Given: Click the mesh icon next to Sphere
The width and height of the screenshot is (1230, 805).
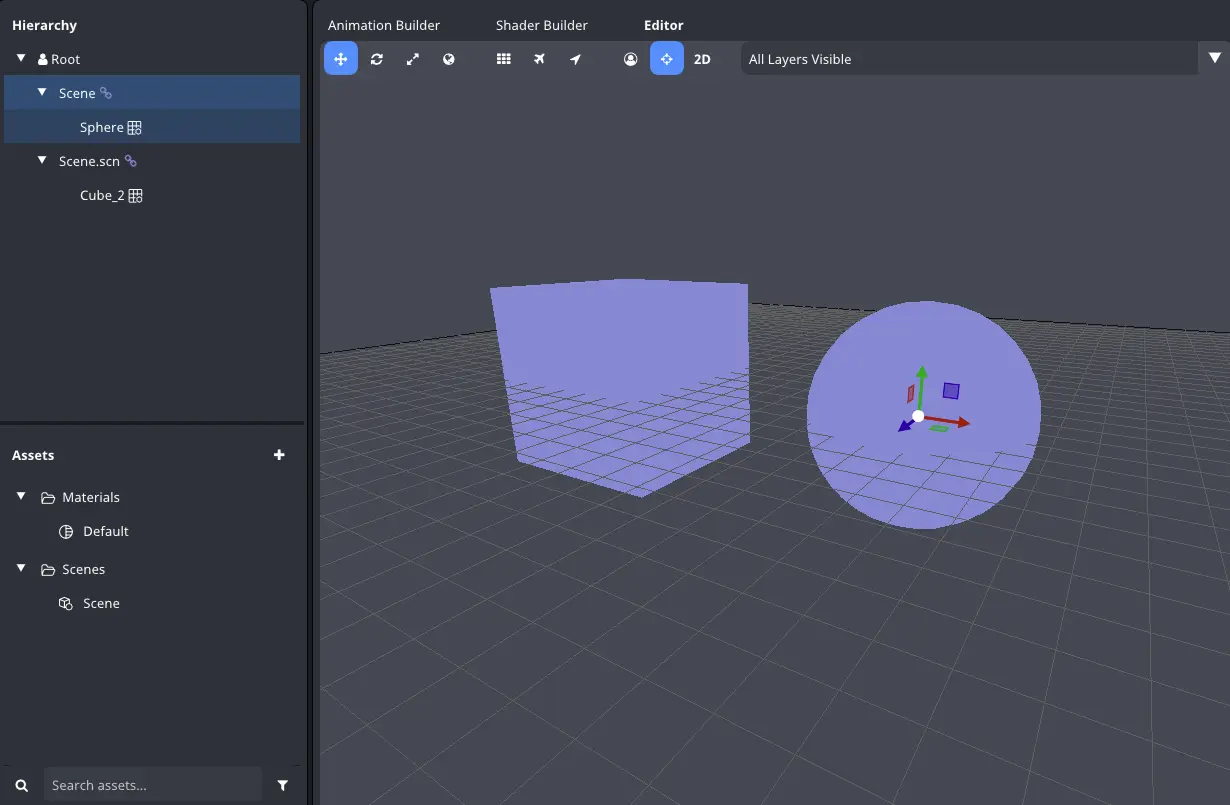Looking at the screenshot, I should pos(135,128).
